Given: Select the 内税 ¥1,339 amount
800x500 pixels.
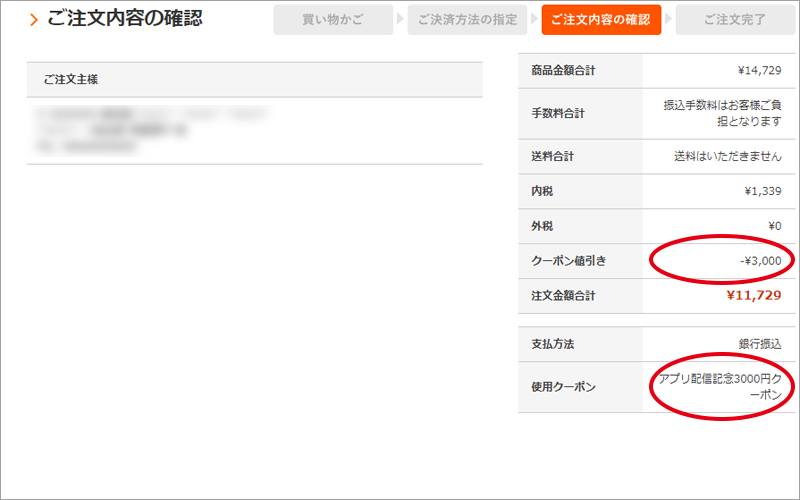Looking at the screenshot, I should [x=762, y=191].
